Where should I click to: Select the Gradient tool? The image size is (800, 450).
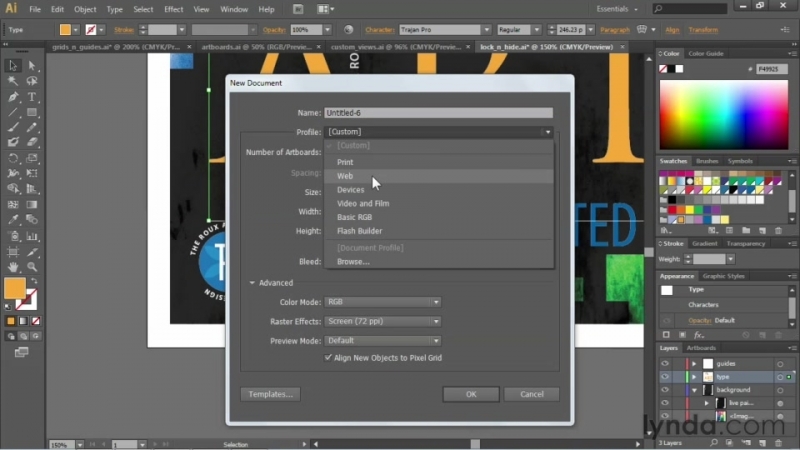click(x=32, y=205)
